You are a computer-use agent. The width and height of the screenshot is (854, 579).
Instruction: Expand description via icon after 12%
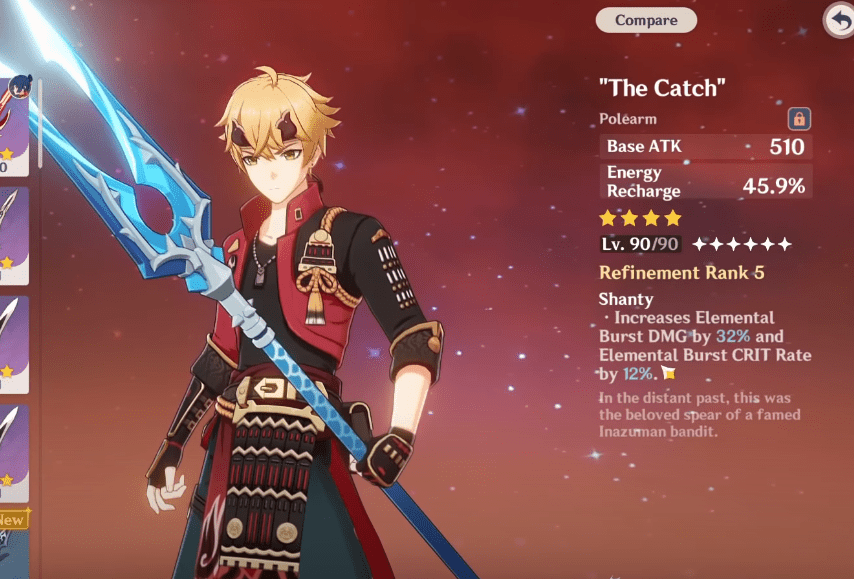(x=668, y=373)
